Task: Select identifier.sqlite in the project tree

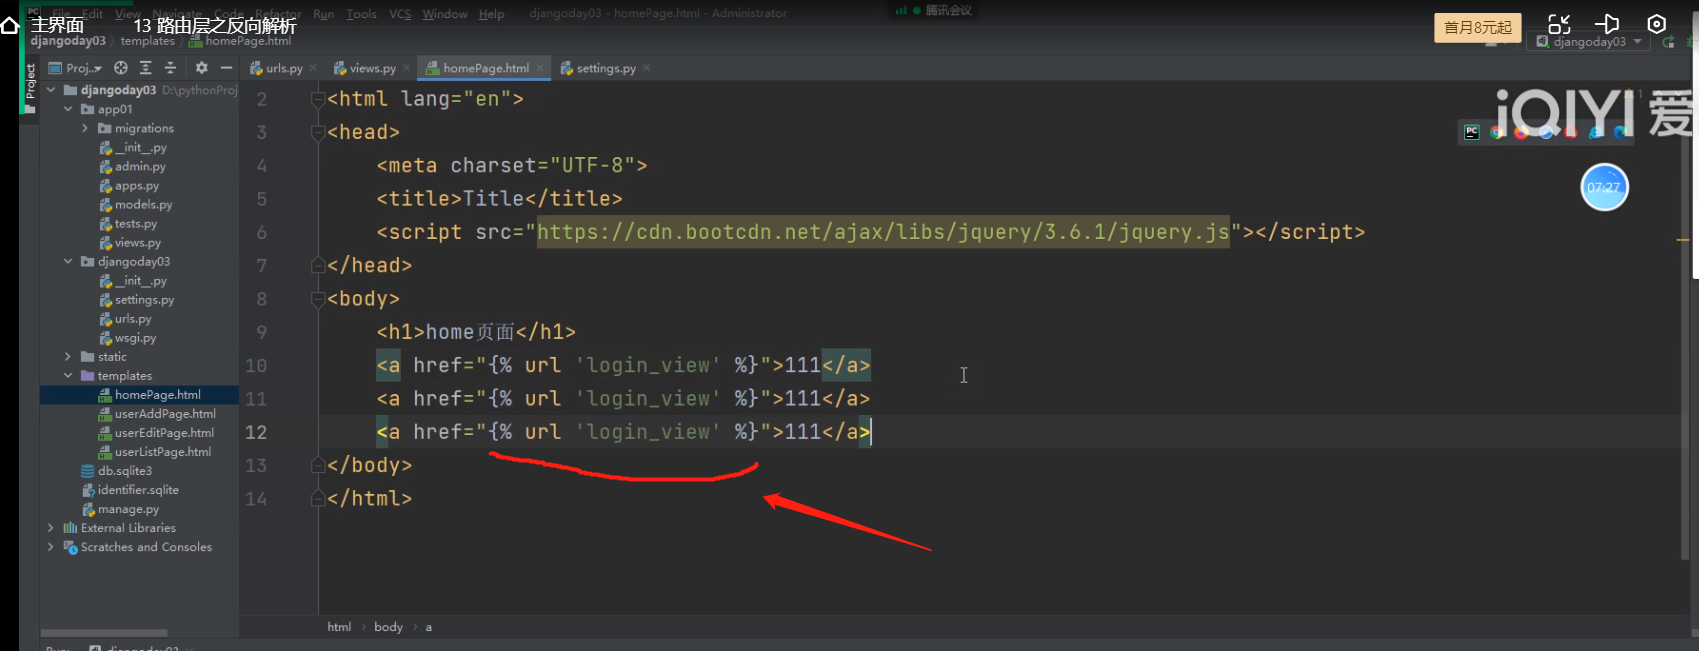Action: coord(130,490)
